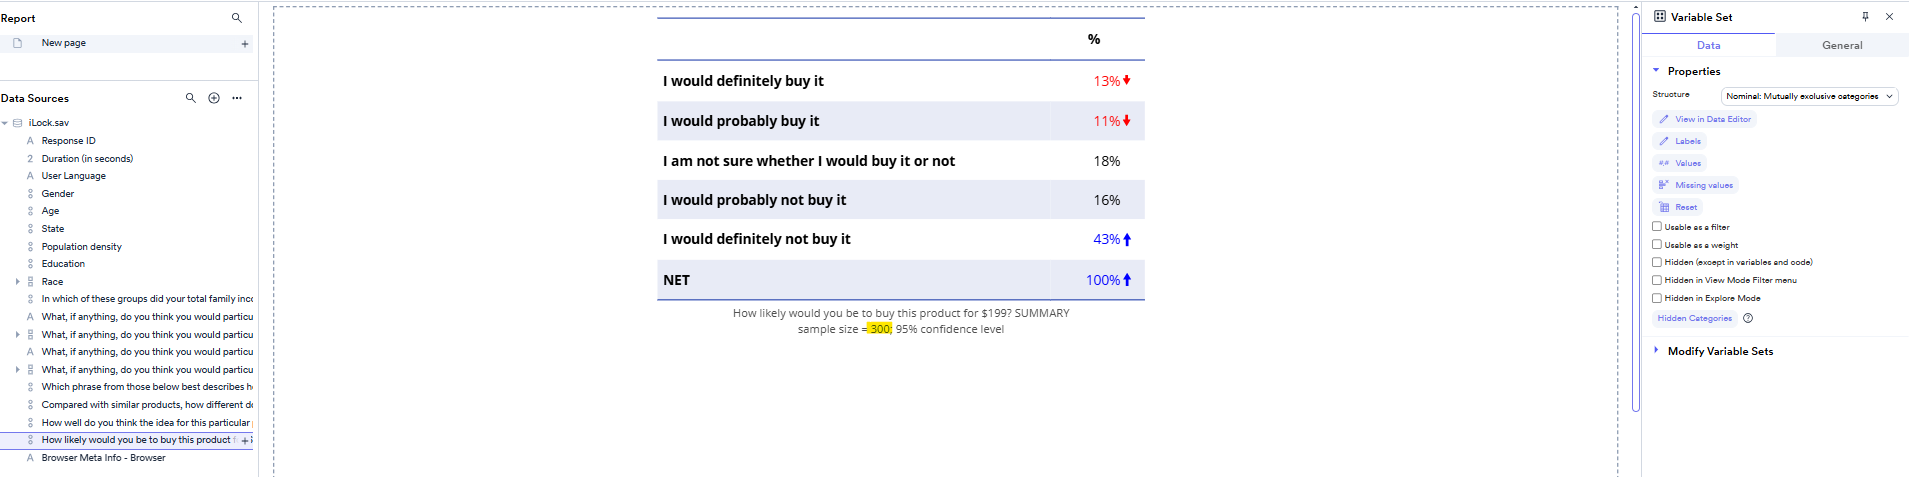Select the Data tab
The width and height of the screenshot is (1909, 477).
(x=1708, y=45)
